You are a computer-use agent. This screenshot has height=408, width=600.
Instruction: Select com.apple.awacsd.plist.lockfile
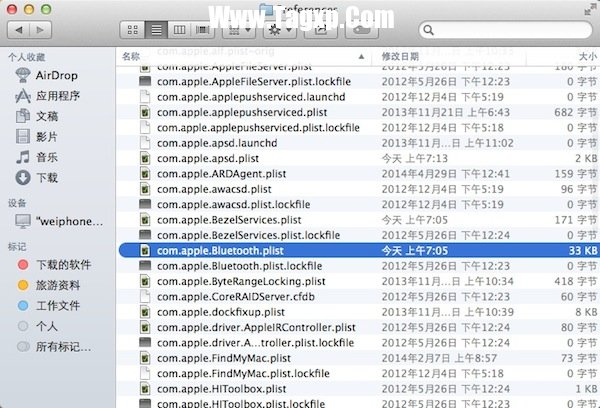pos(233,204)
